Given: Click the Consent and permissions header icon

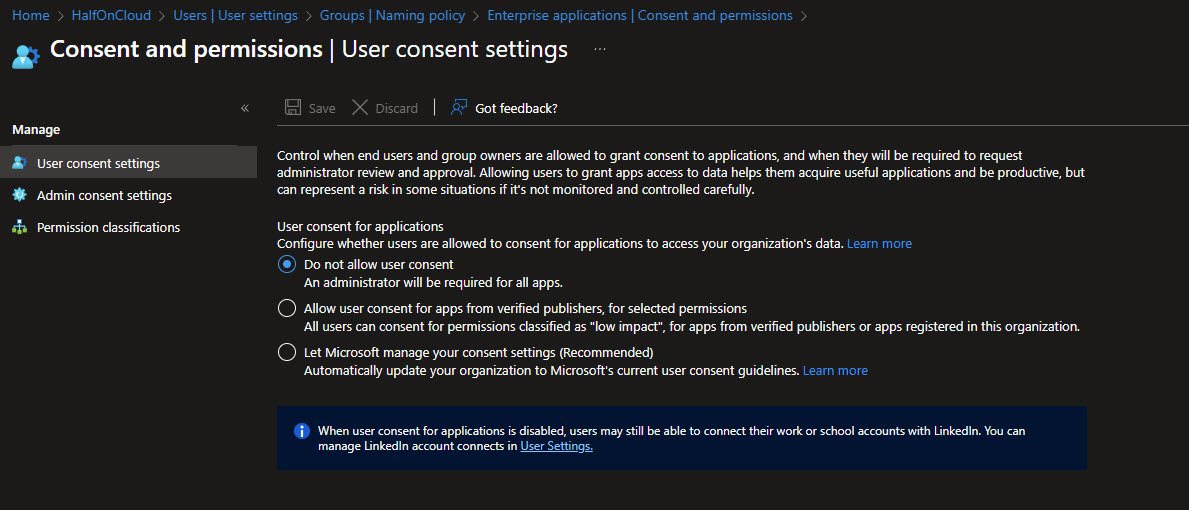Looking at the screenshot, I should click(25, 54).
